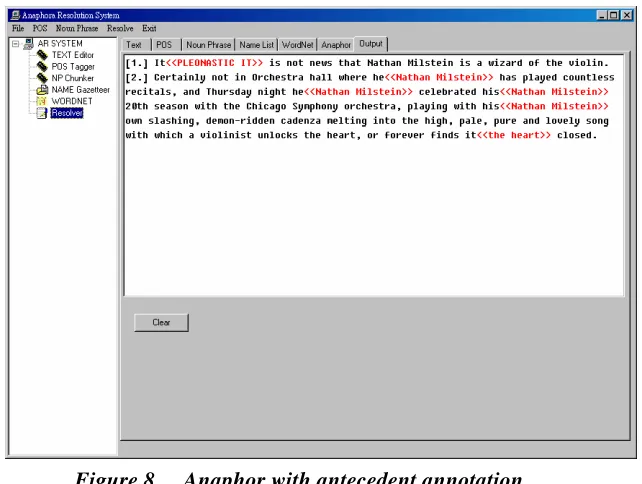
Task: Switch to the Text tab
Action: [137, 45]
